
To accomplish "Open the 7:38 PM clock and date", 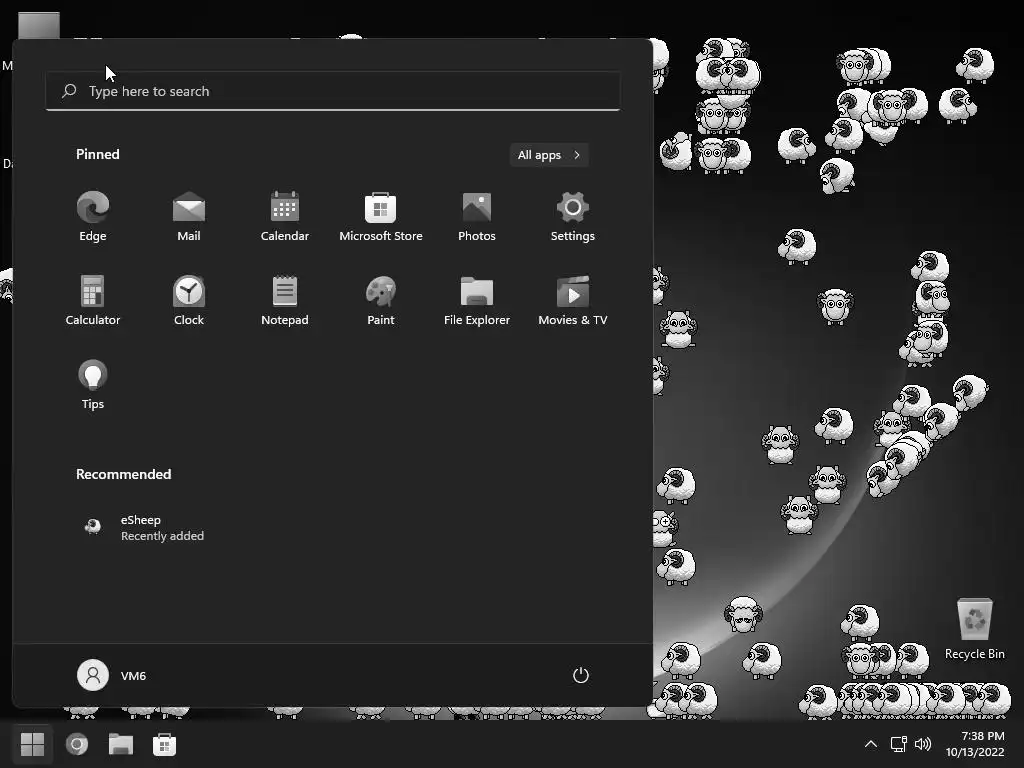I will (x=975, y=744).
